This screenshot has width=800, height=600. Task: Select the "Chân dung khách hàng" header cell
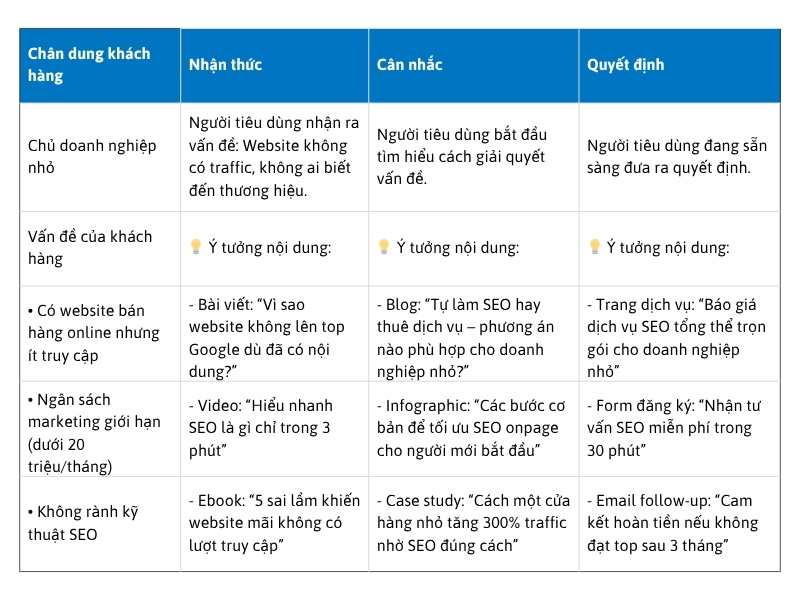tap(99, 65)
